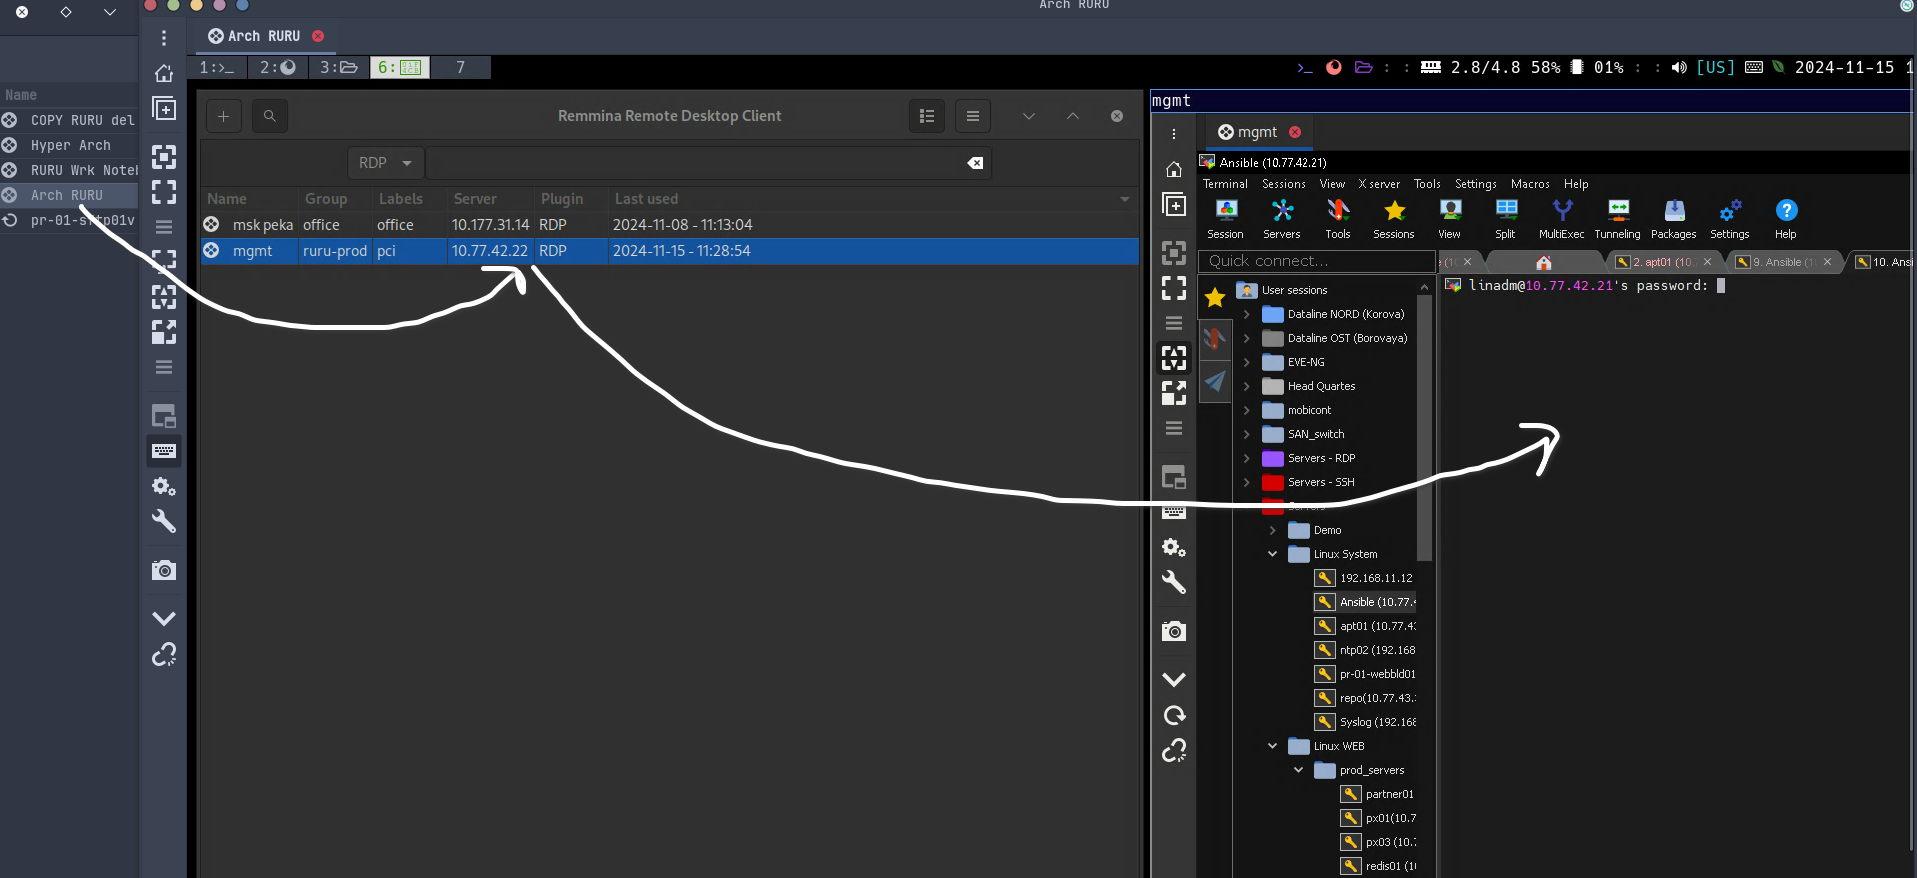The image size is (1917, 878).
Task: Toggle scaled mode in mgmt session toolbar
Action: tap(1174, 393)
